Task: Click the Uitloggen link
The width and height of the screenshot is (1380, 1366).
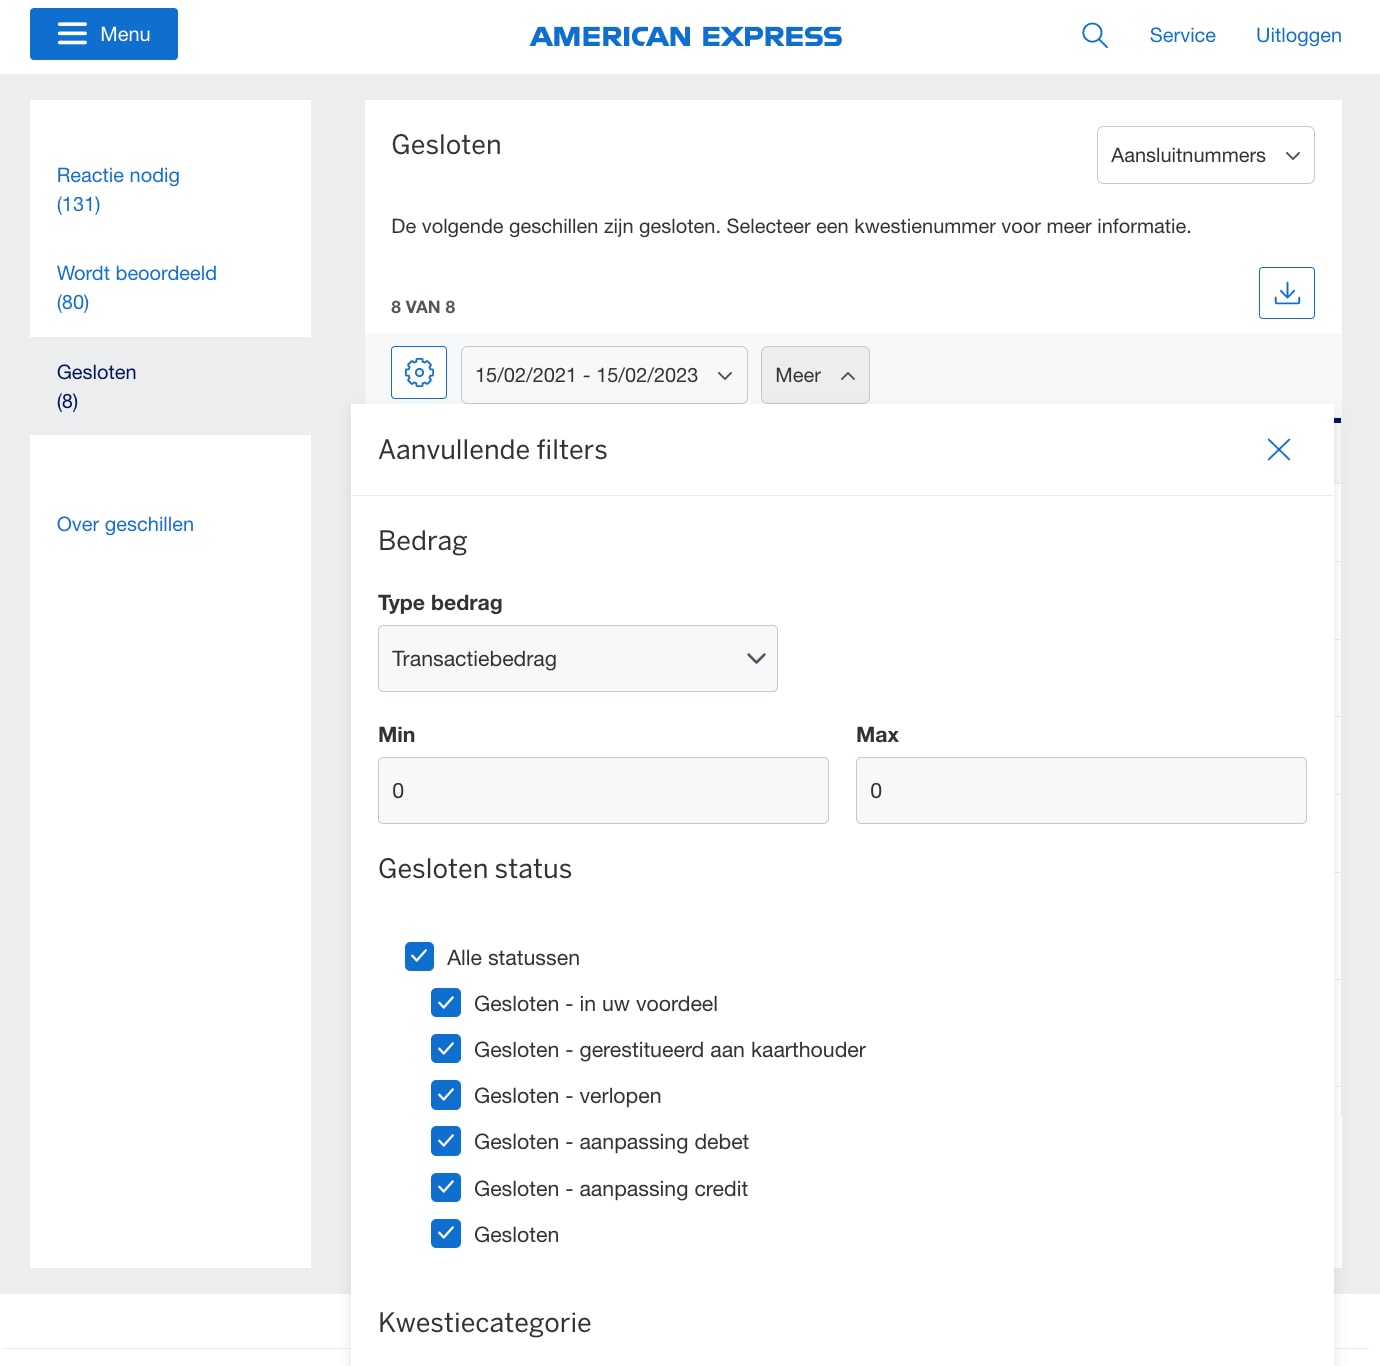Action: click(x=1297, y=35)
